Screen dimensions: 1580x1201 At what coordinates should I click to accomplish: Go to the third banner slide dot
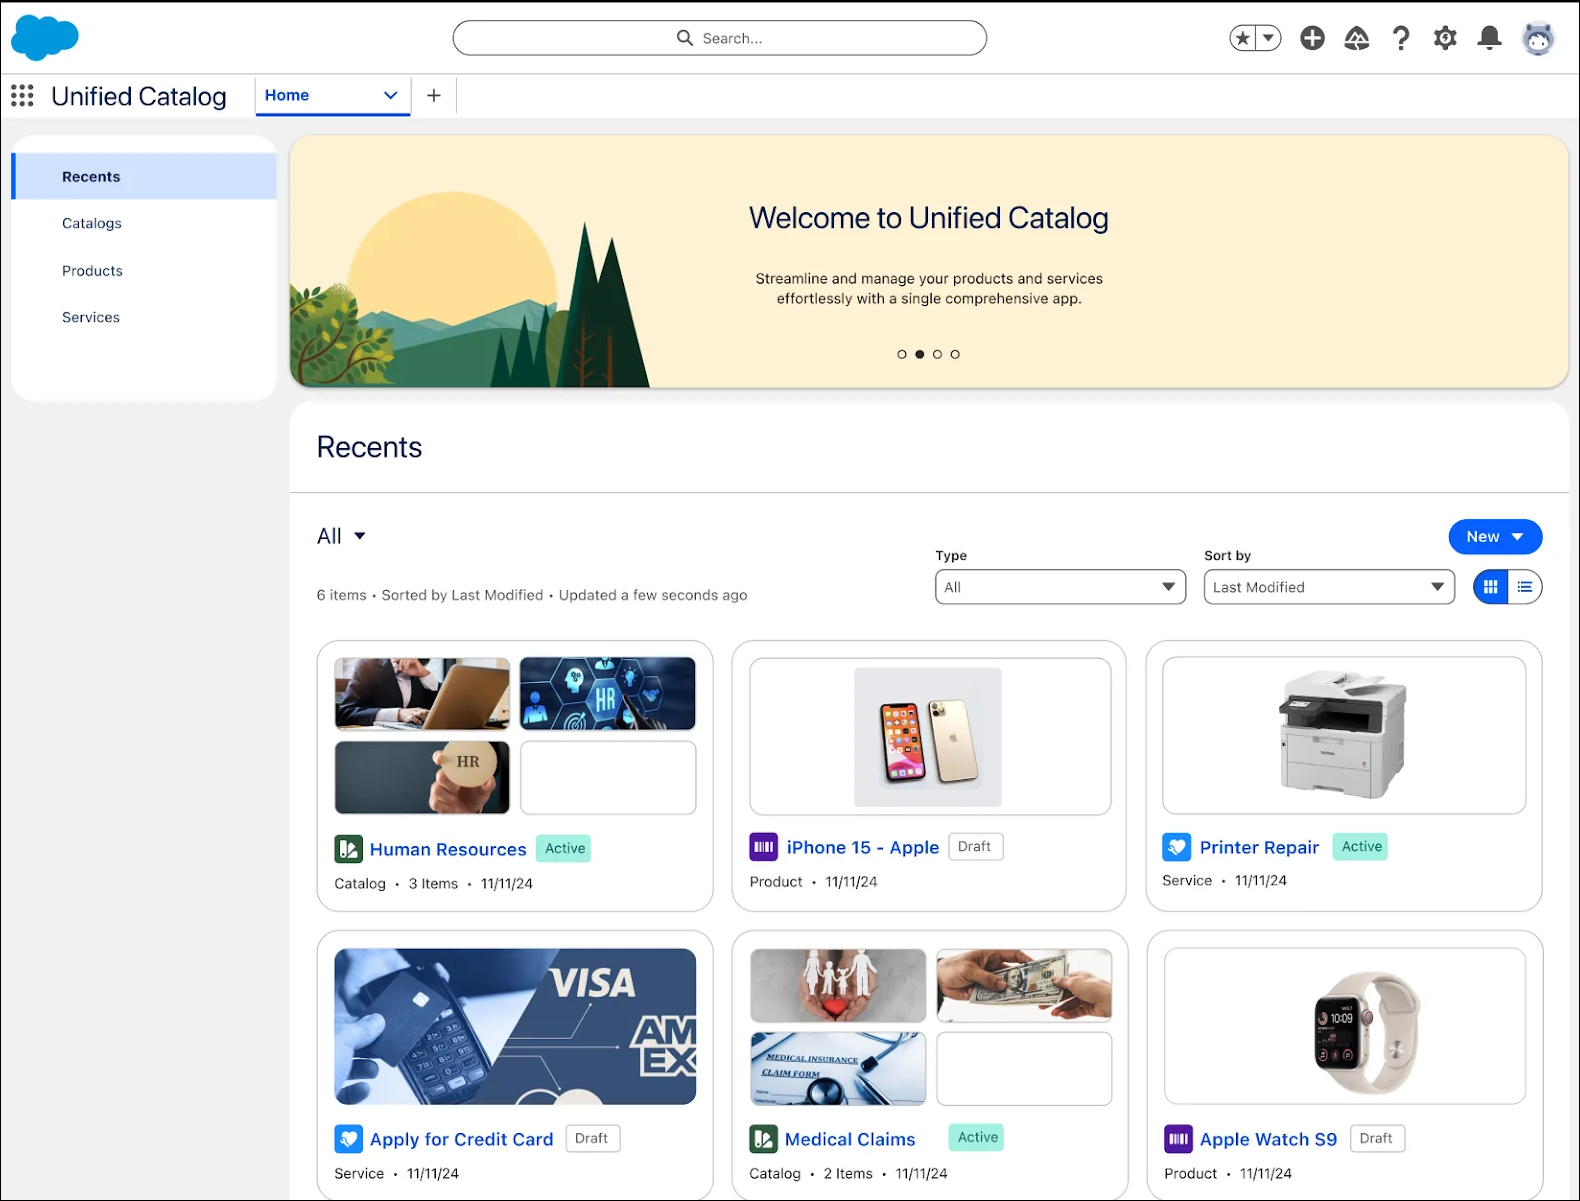[937, 354]
